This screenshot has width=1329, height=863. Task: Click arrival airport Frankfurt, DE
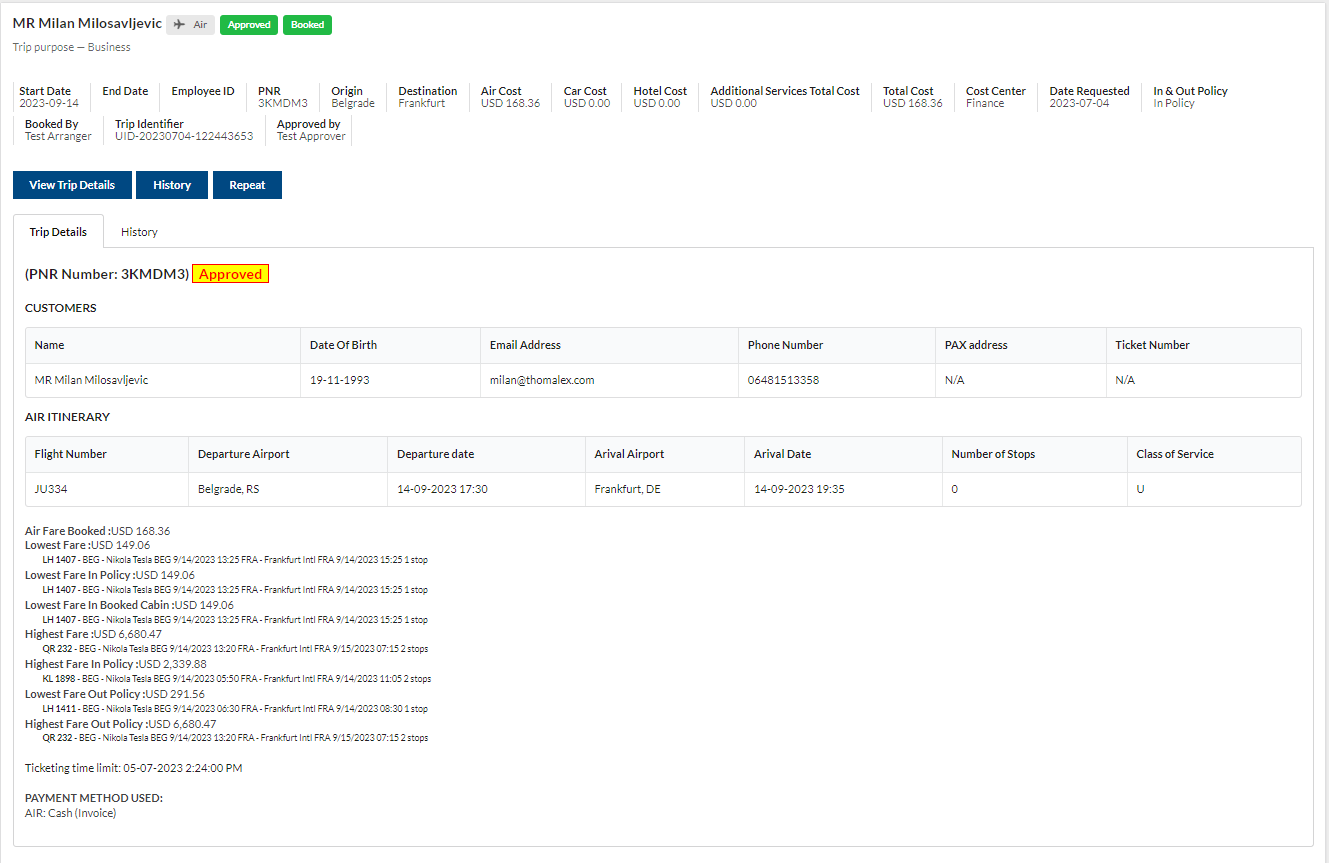(627, 490)
